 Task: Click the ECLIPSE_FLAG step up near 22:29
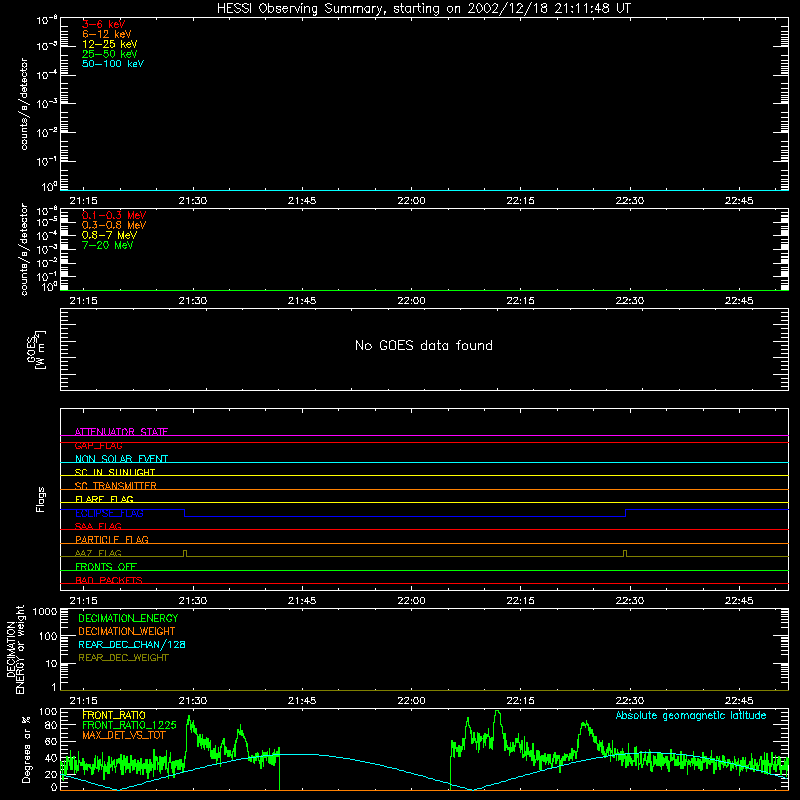click(626, 513)
